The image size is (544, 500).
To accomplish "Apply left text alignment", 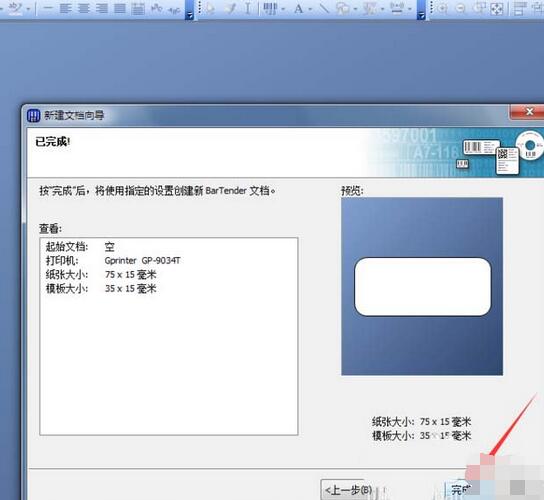I will (65, 8).
